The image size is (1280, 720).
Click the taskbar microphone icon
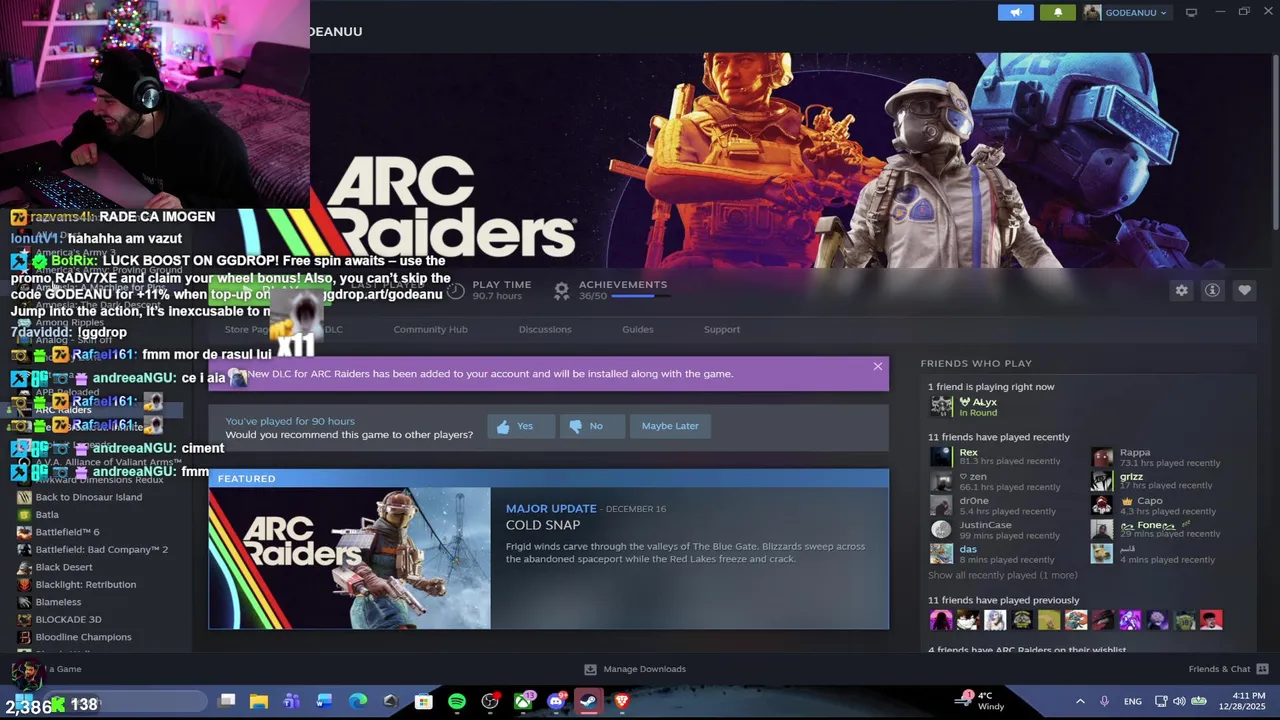(x=1105, y=702)
